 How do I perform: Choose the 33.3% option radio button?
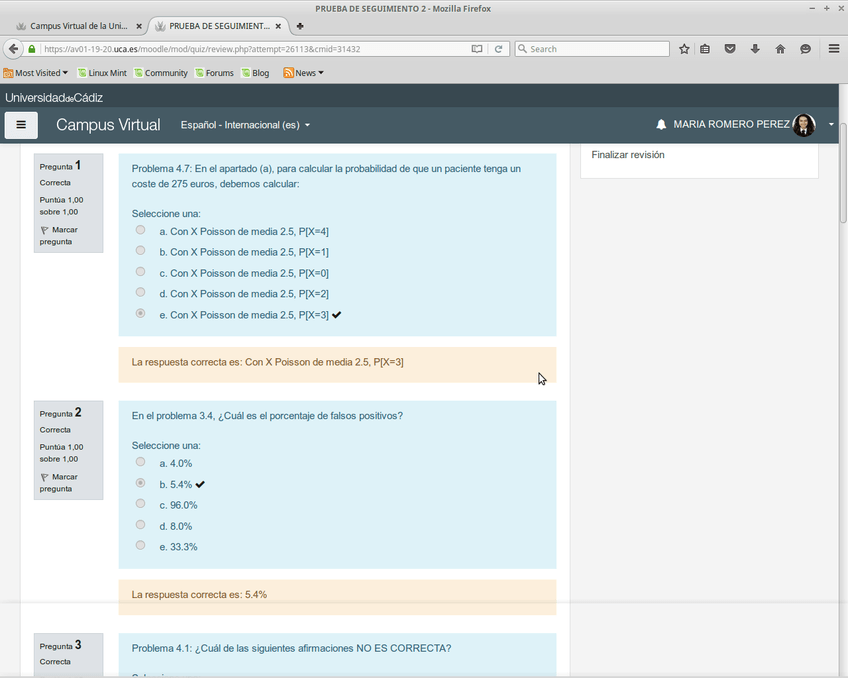[140, 546]
